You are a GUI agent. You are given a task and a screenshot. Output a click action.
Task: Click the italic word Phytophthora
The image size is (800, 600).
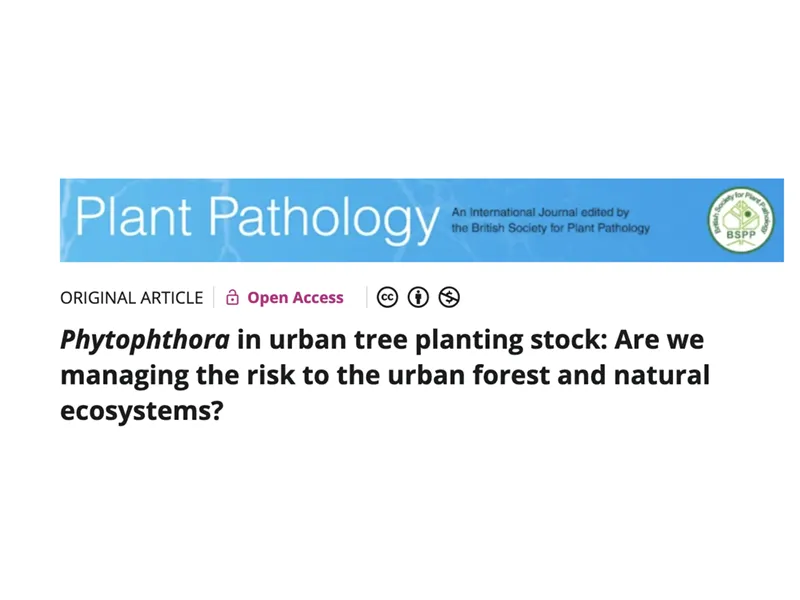pos(145,340)
